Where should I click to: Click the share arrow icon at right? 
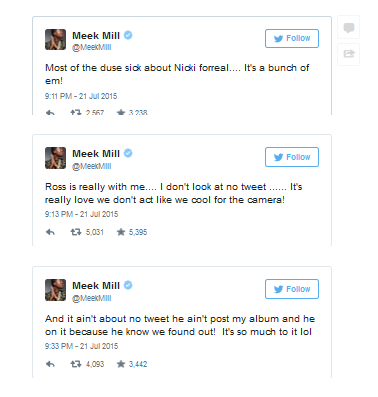coord(349,54)
